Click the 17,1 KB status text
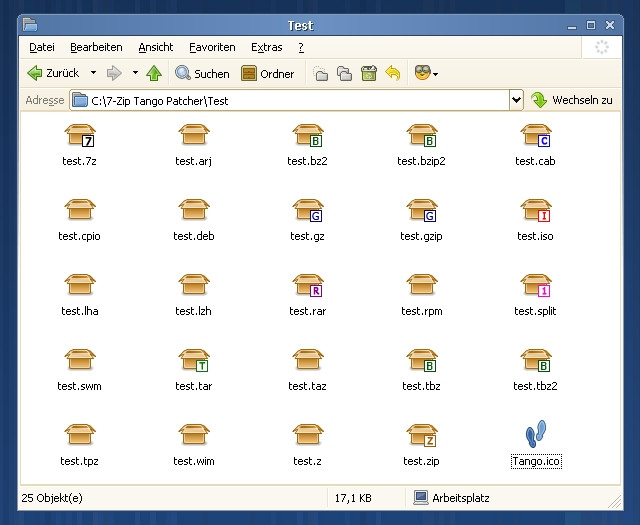Image resolution: width=640 pixels, height=525 pixels. click(x=353, y=498)
